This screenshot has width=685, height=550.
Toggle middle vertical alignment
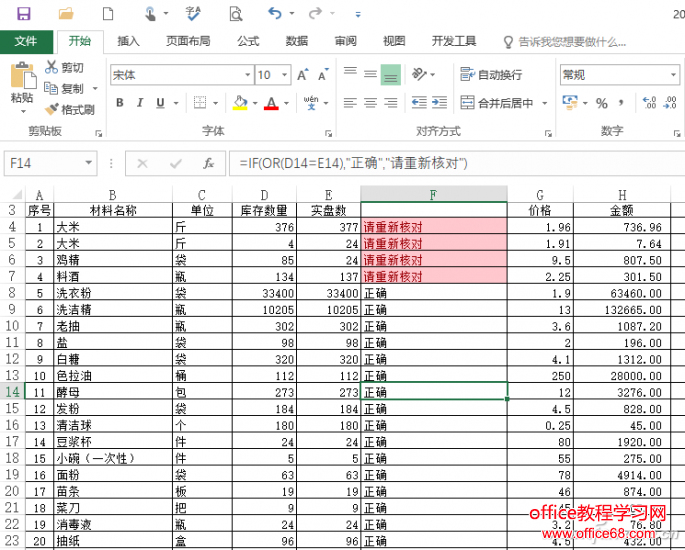tap(370, 74)
